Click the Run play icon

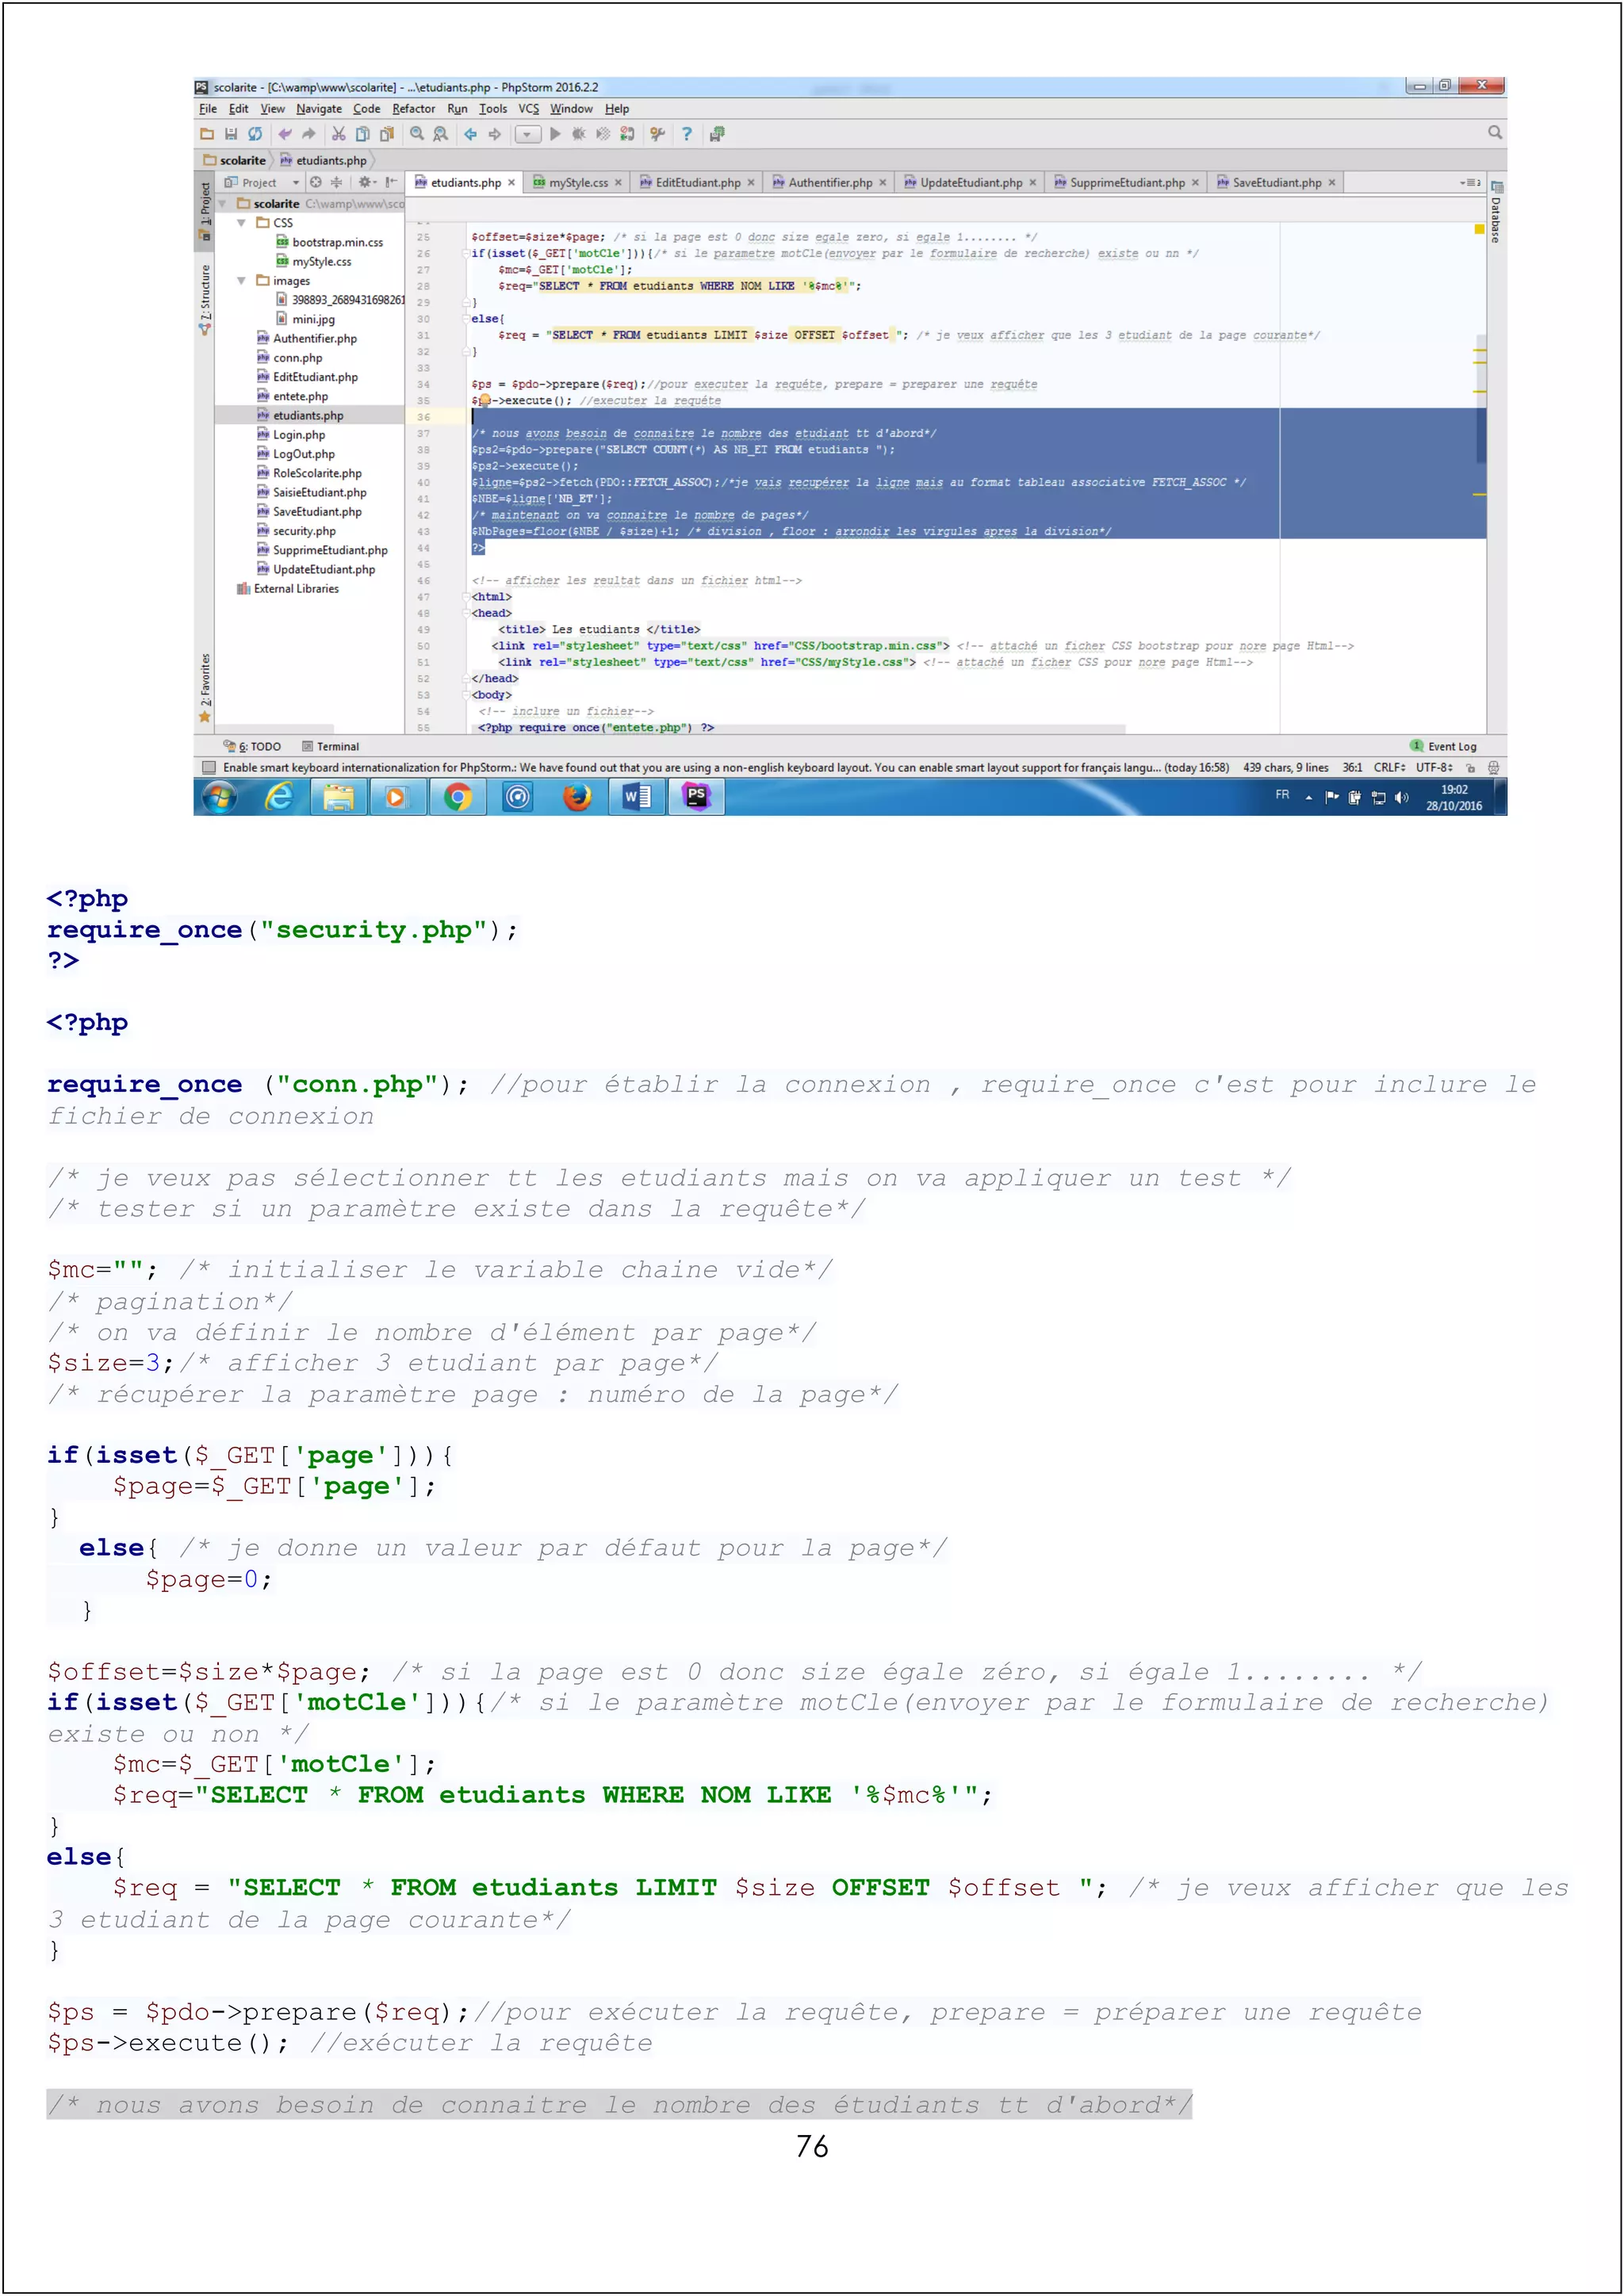(556, 134)
